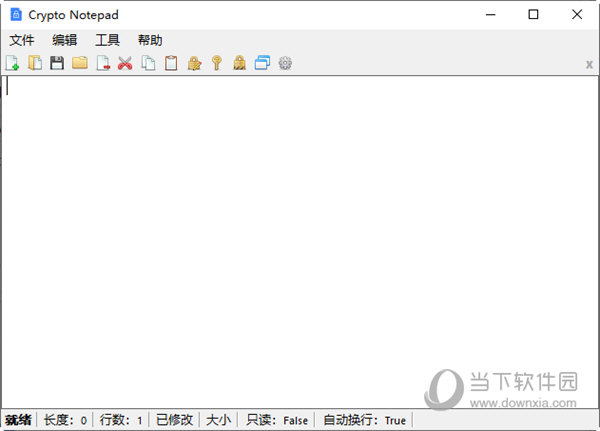600x431 pixels.
Task: Paste using the clipboard icon
Action: [x=171, y=63]
